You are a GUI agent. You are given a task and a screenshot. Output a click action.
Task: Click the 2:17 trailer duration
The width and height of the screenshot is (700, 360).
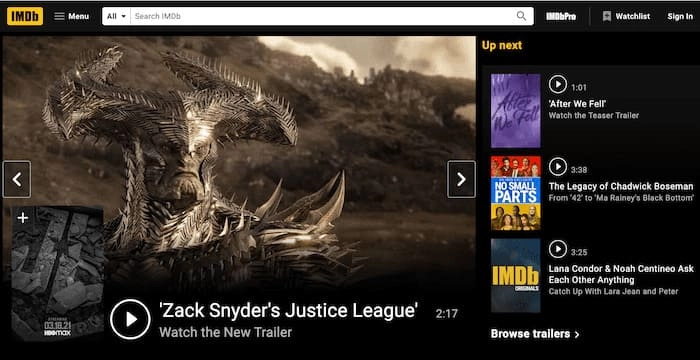click(447, 314)
